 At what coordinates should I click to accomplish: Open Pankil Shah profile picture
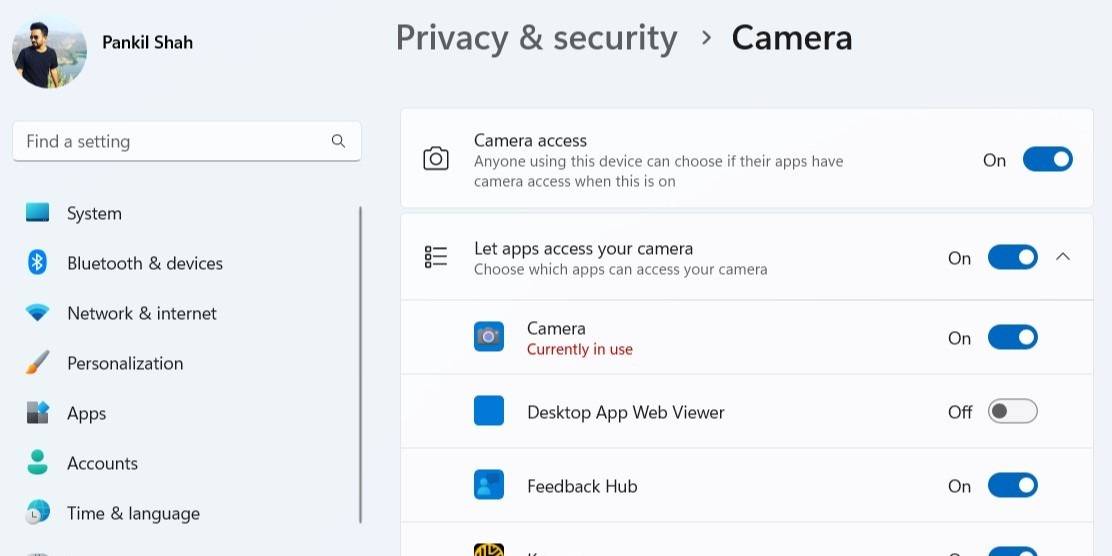pos(49,50)
